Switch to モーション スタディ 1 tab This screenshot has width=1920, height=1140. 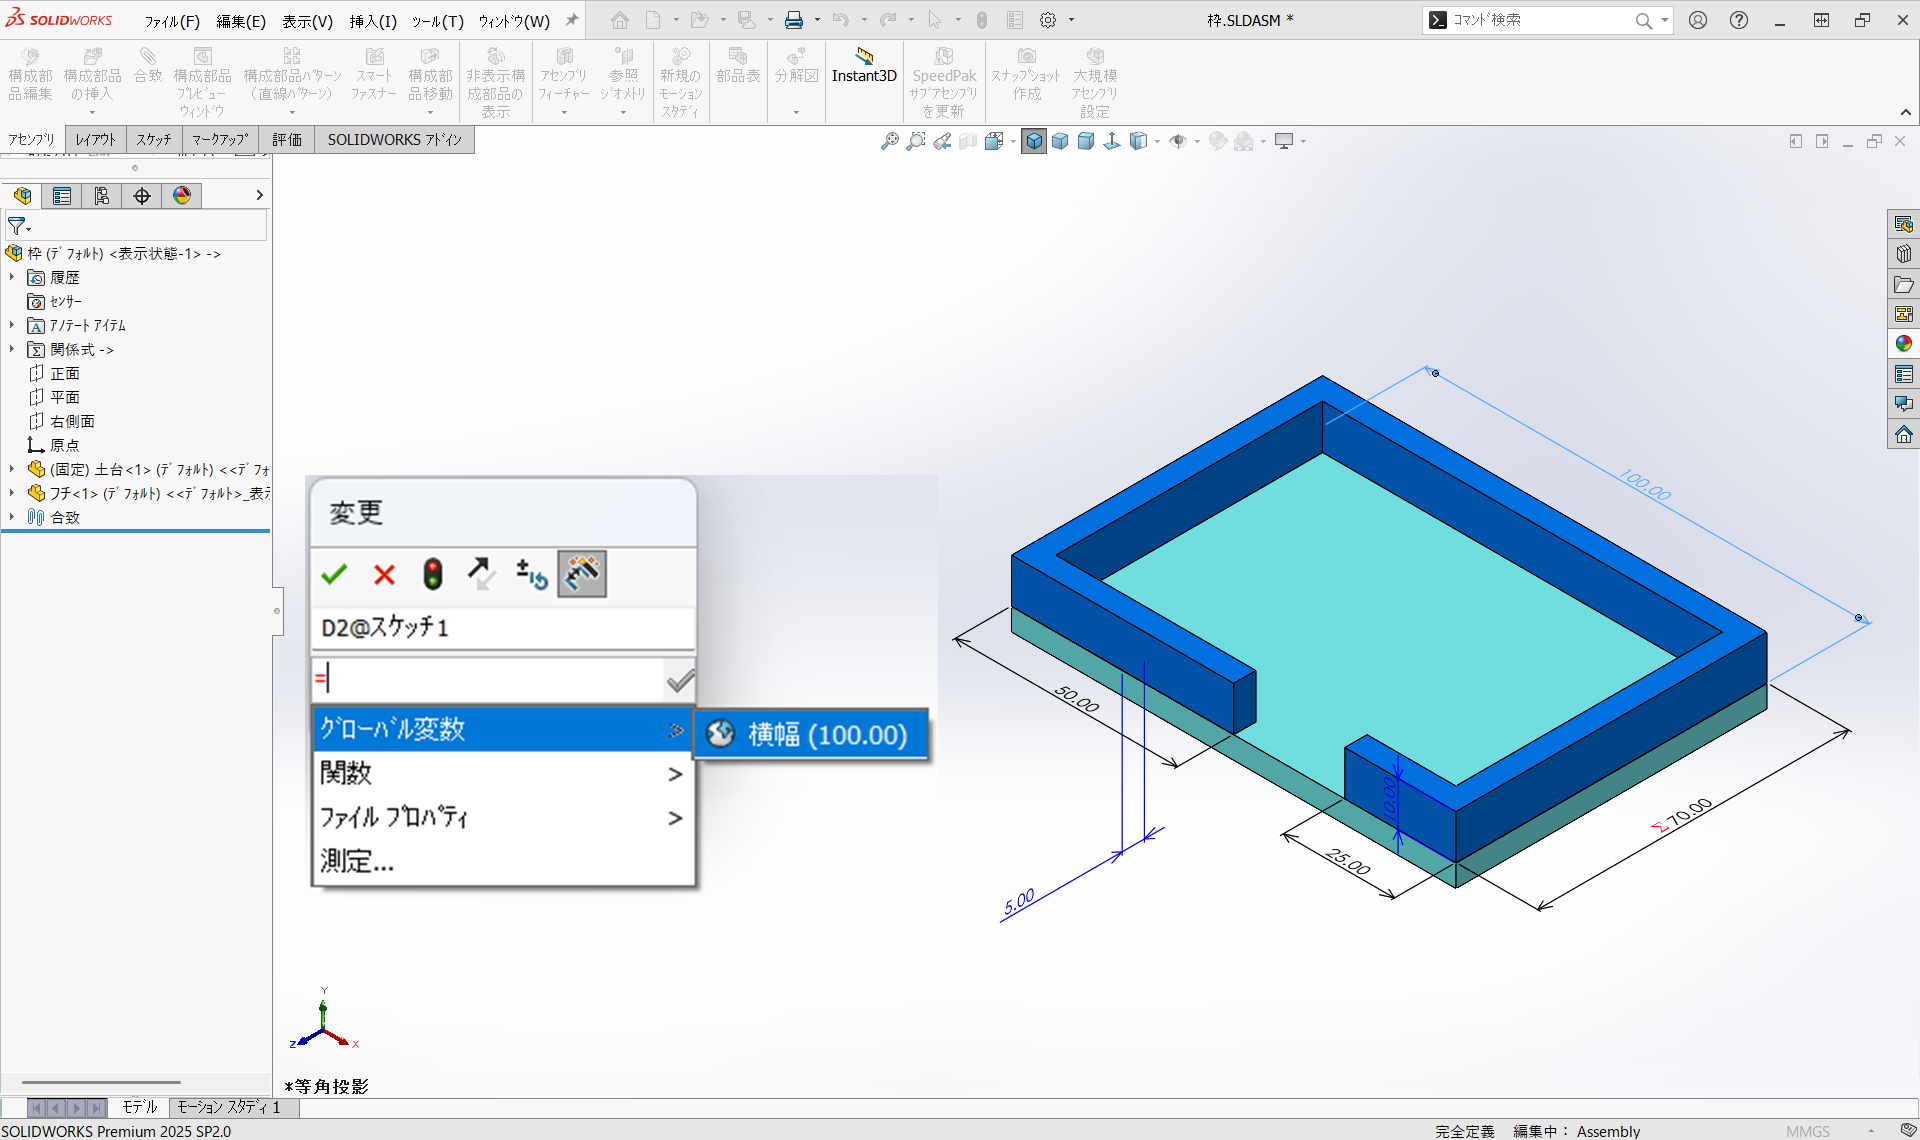tap(228, 1107)
